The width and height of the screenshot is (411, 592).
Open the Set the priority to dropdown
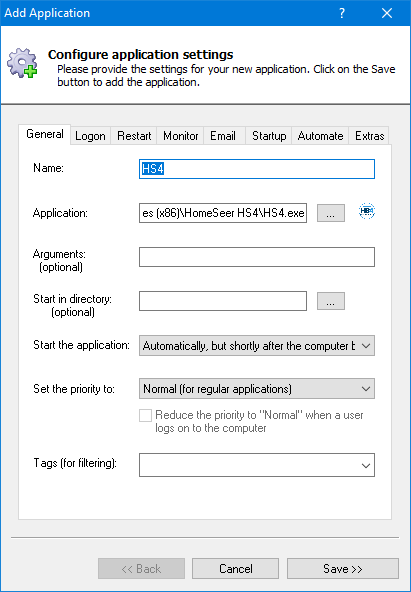pyautogui.click(x=257, y=388)
